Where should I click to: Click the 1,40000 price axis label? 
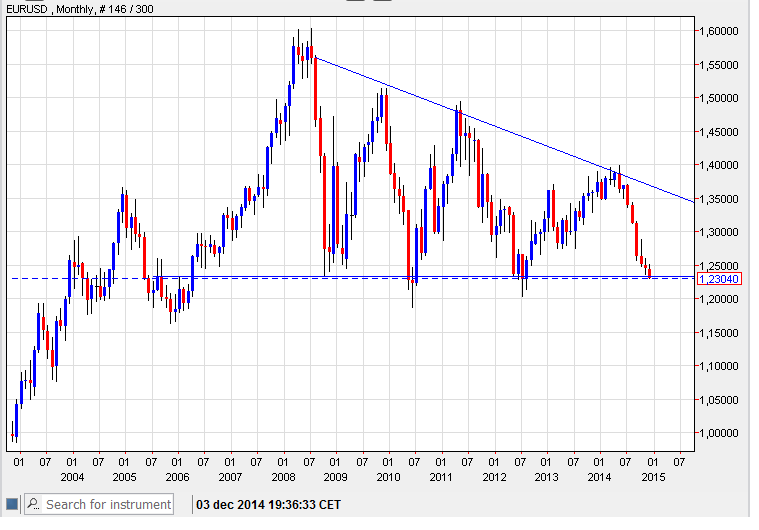(x=720, y=165)
